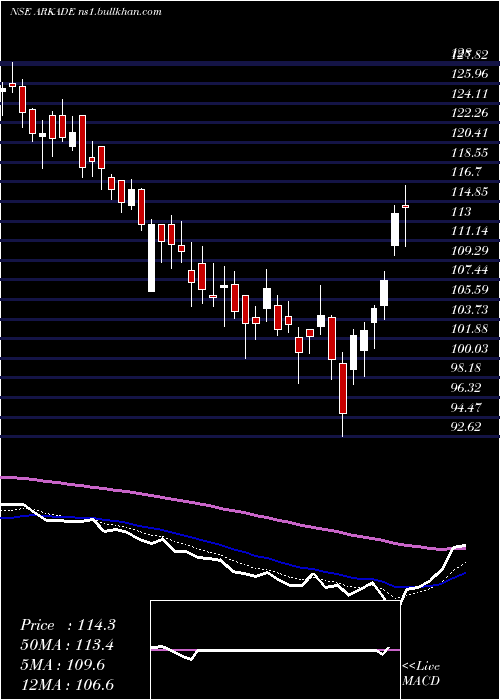The image size is (500, 700).
Task: Click the latest candlestick near 114.85
Action: click(406, 216)
